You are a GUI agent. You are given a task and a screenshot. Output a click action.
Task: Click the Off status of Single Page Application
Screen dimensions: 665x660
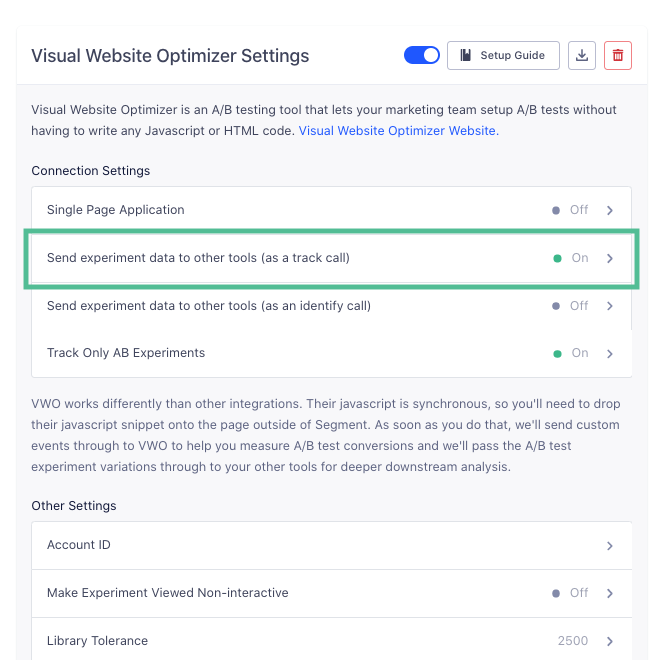point(578,210)
